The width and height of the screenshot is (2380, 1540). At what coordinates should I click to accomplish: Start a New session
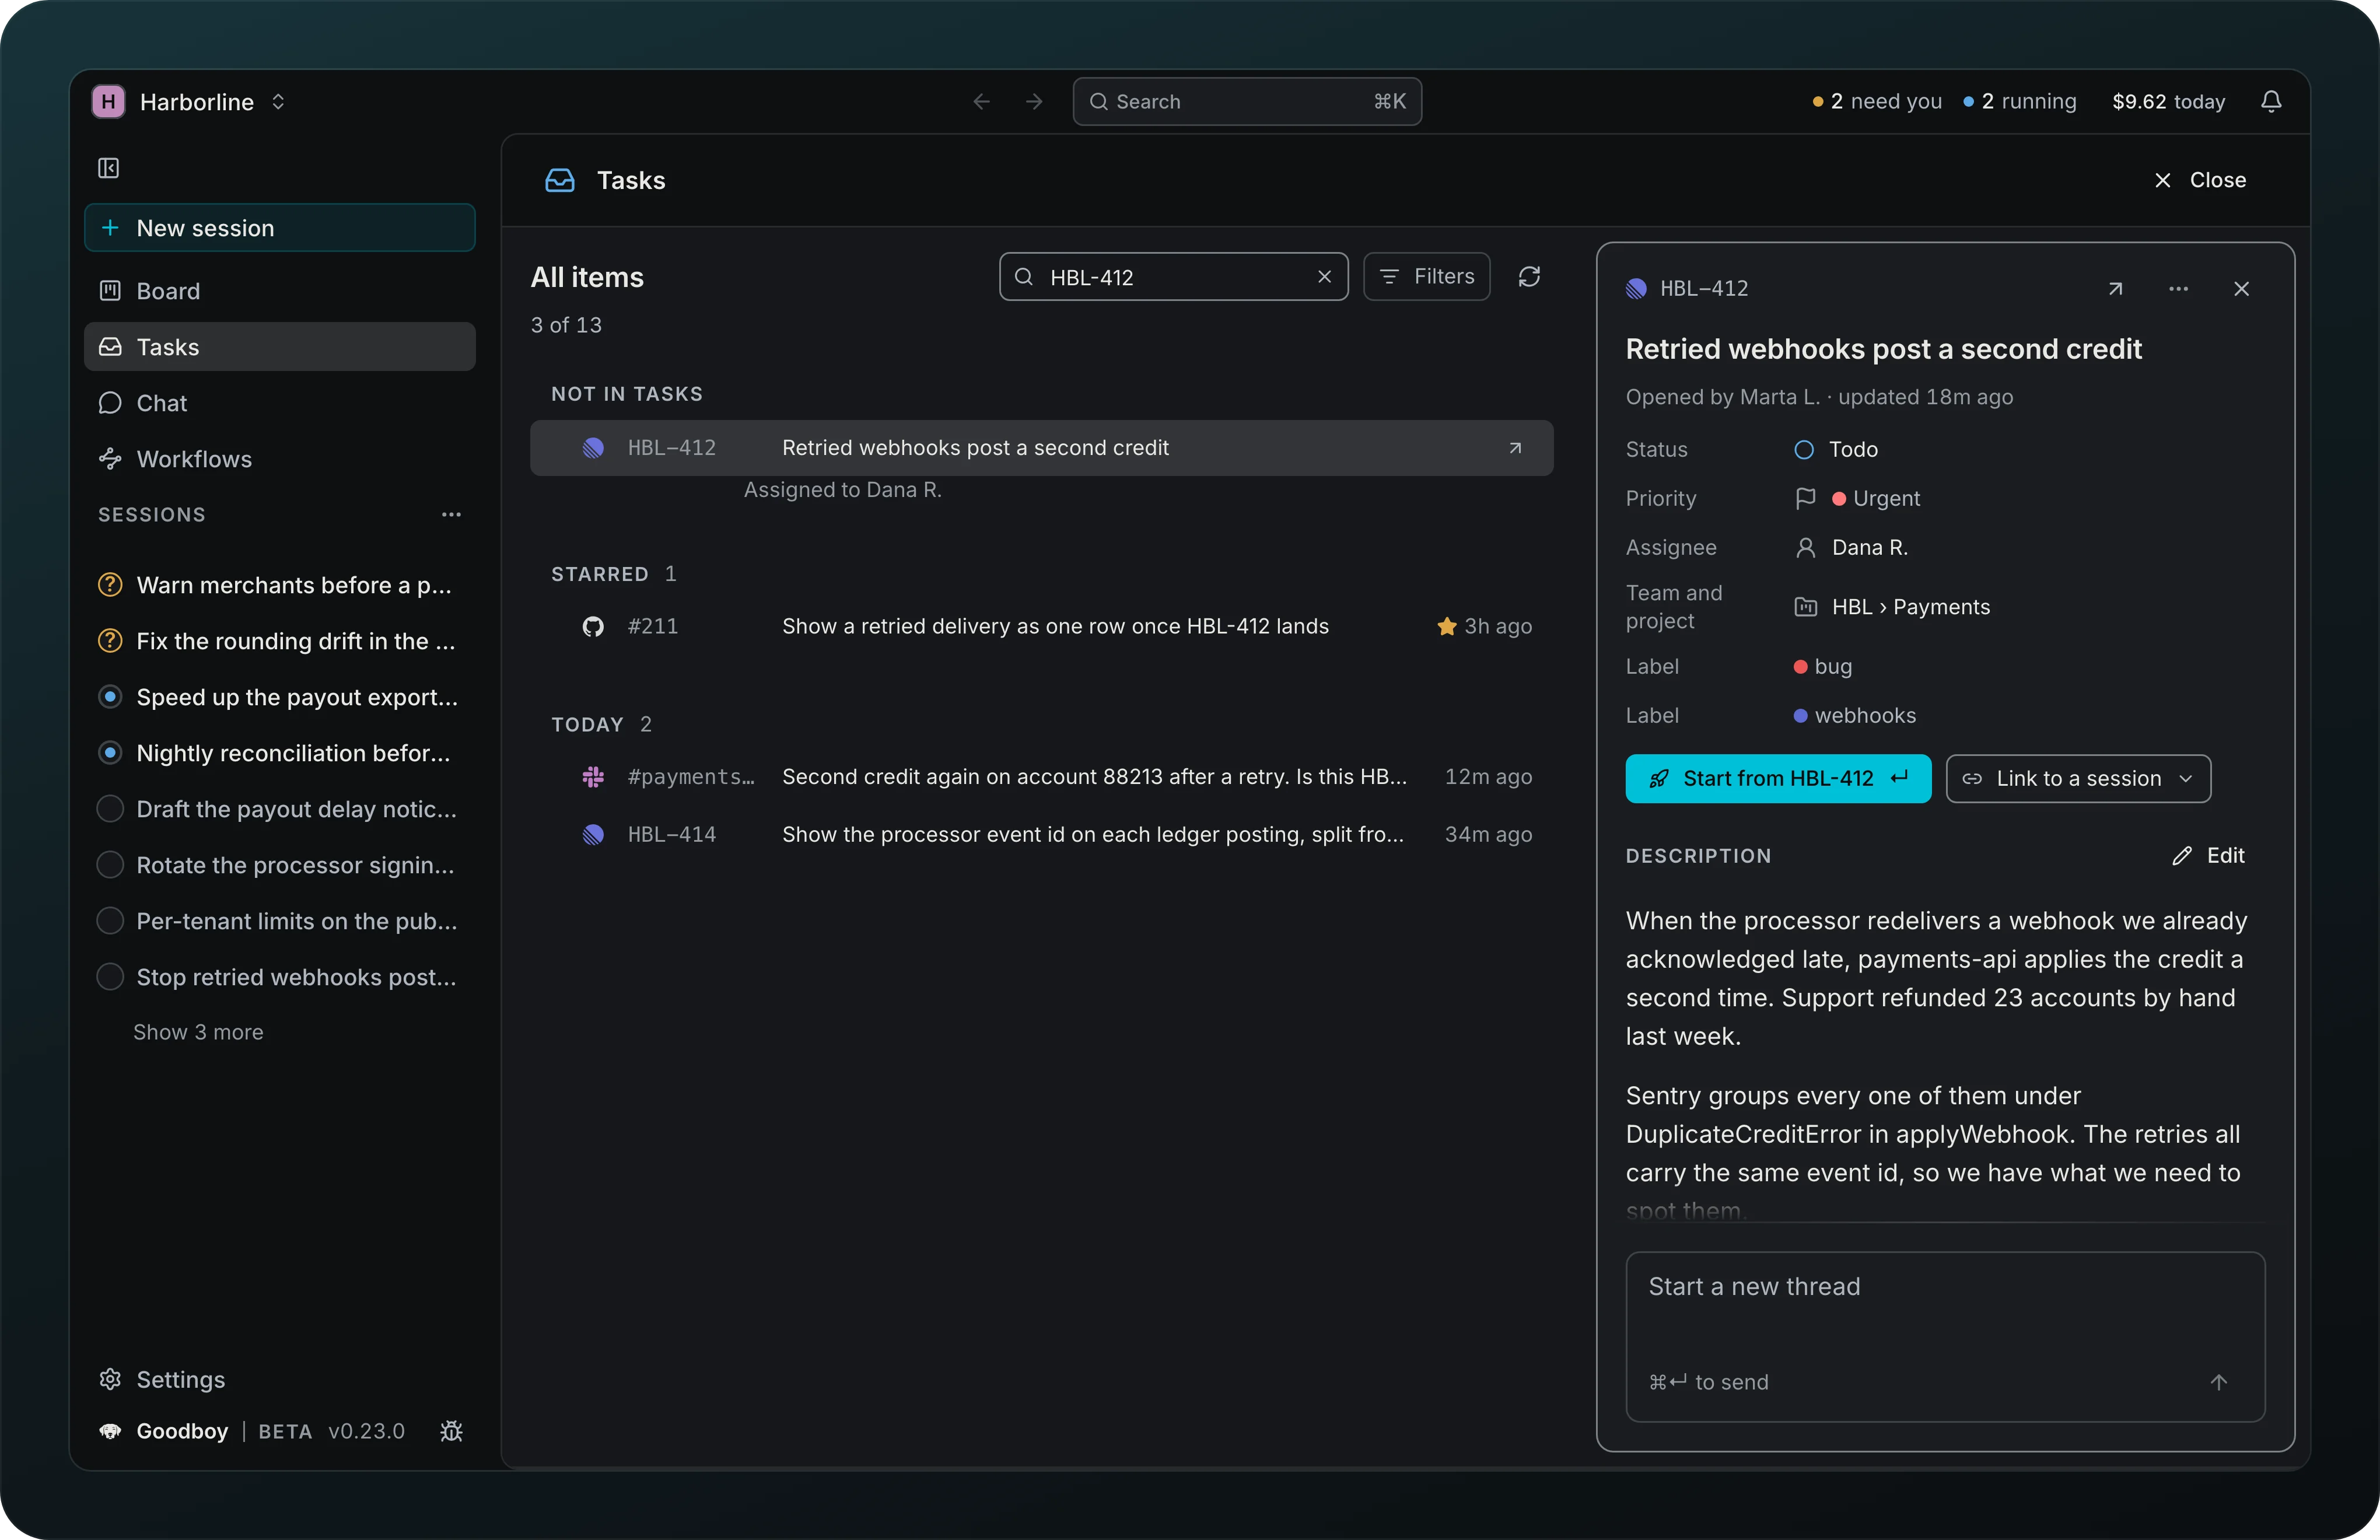(x=280, y=228)
